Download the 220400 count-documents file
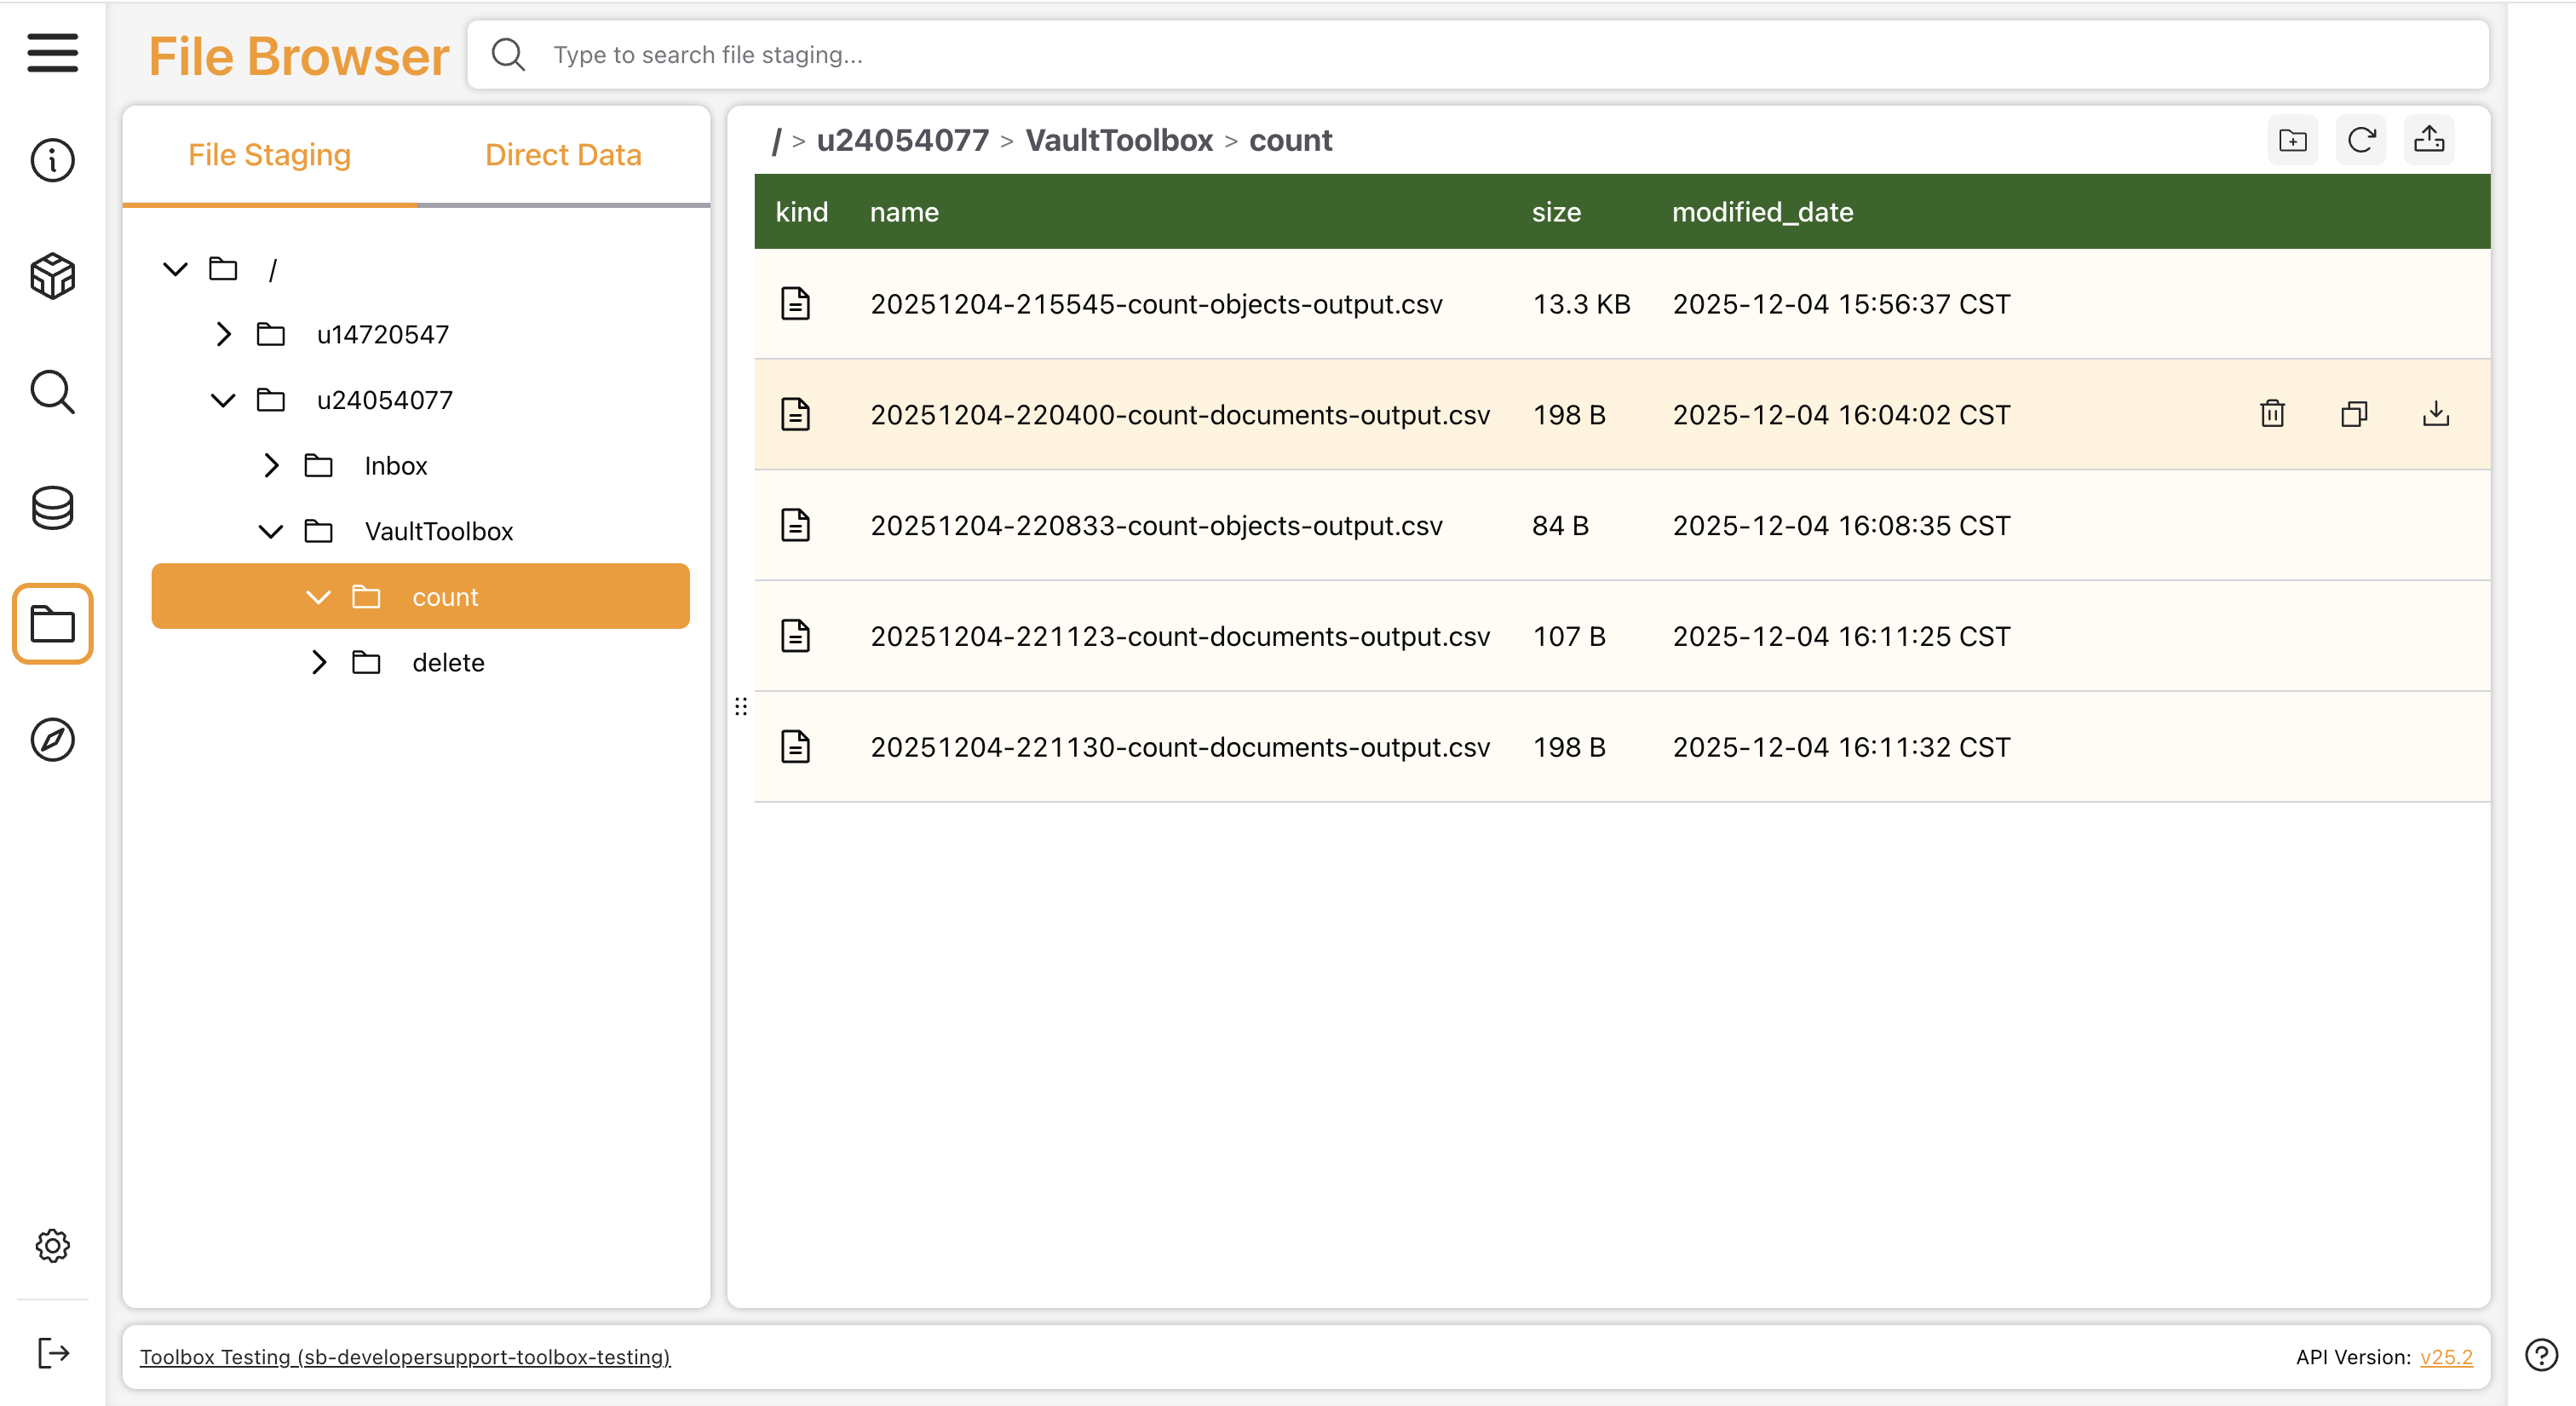Image resolution: width=2576 pixels, height=1406 pixels. (2436, 414)
